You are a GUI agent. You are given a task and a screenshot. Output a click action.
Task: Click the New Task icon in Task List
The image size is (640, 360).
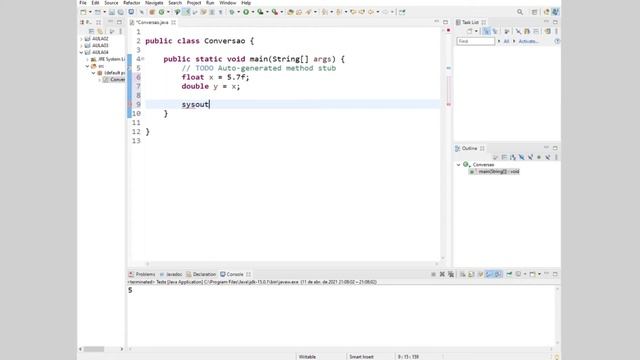[470, 31]
